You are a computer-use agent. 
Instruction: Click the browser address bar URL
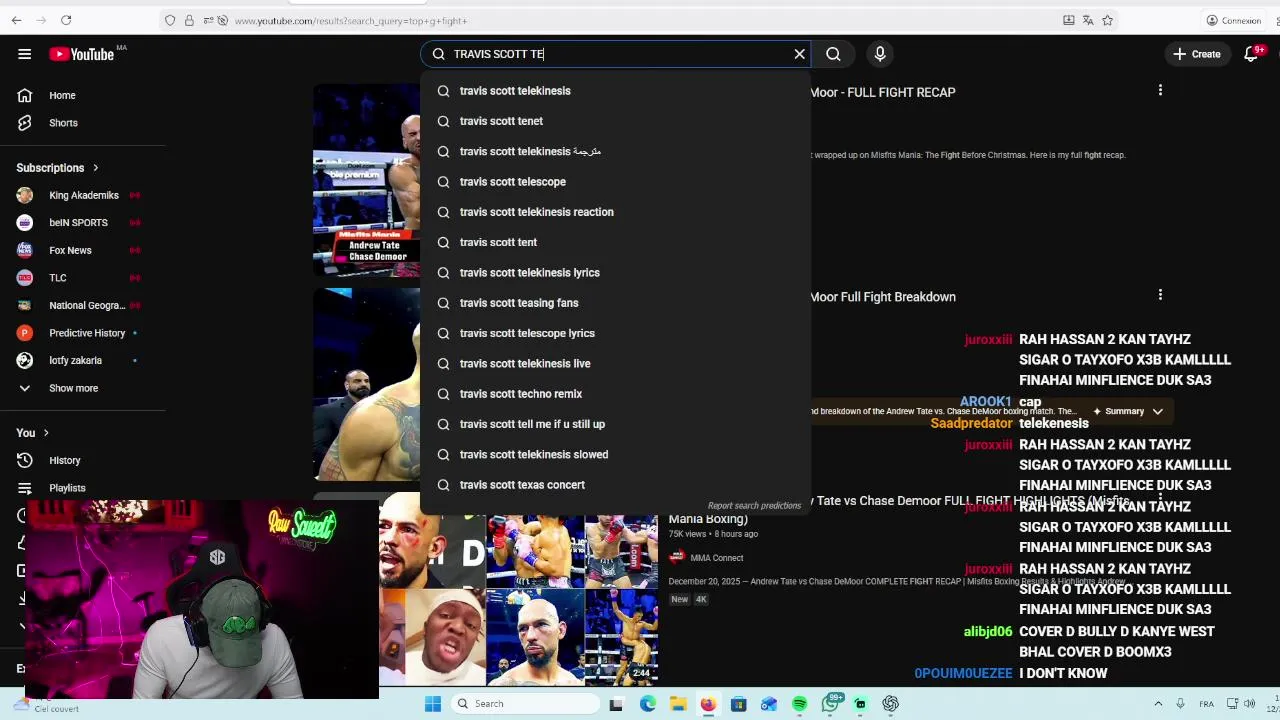[351, 20]
